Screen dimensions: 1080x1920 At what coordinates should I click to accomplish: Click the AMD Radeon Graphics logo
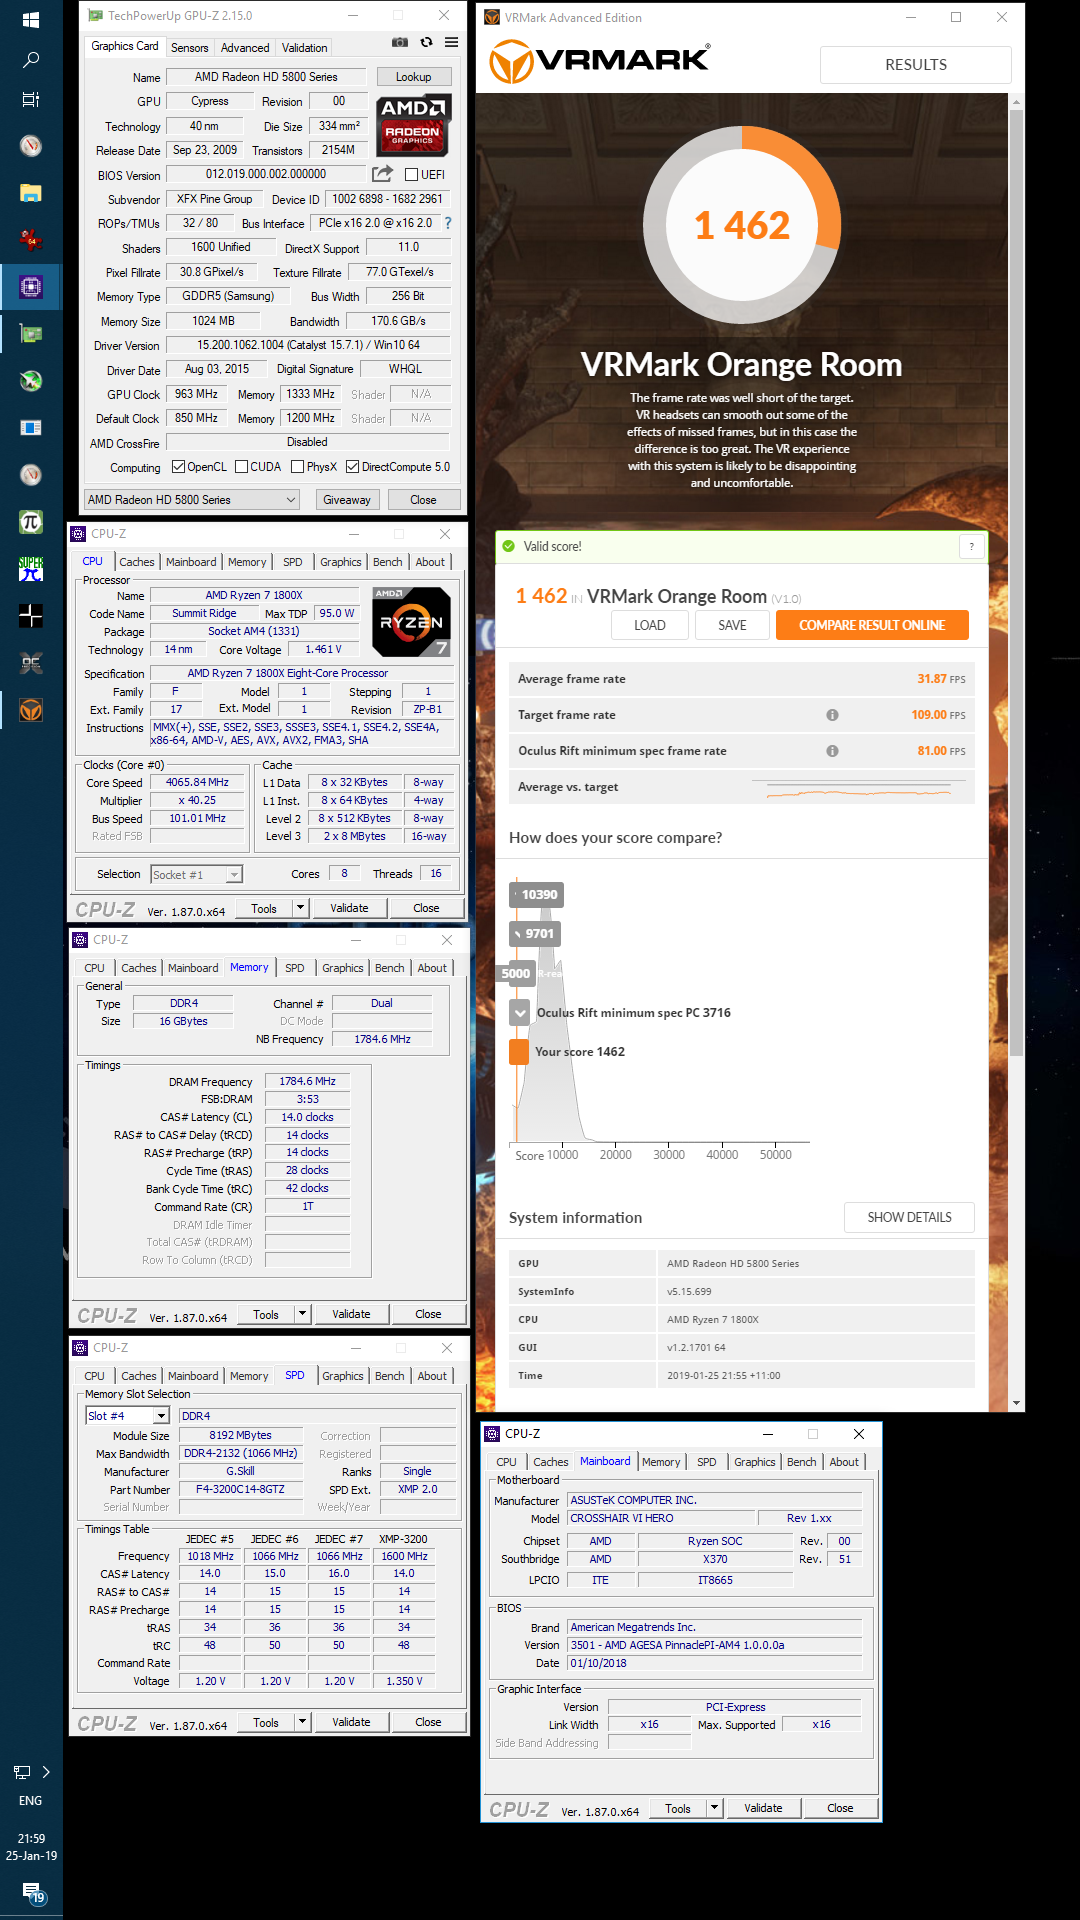coord(414,124)
